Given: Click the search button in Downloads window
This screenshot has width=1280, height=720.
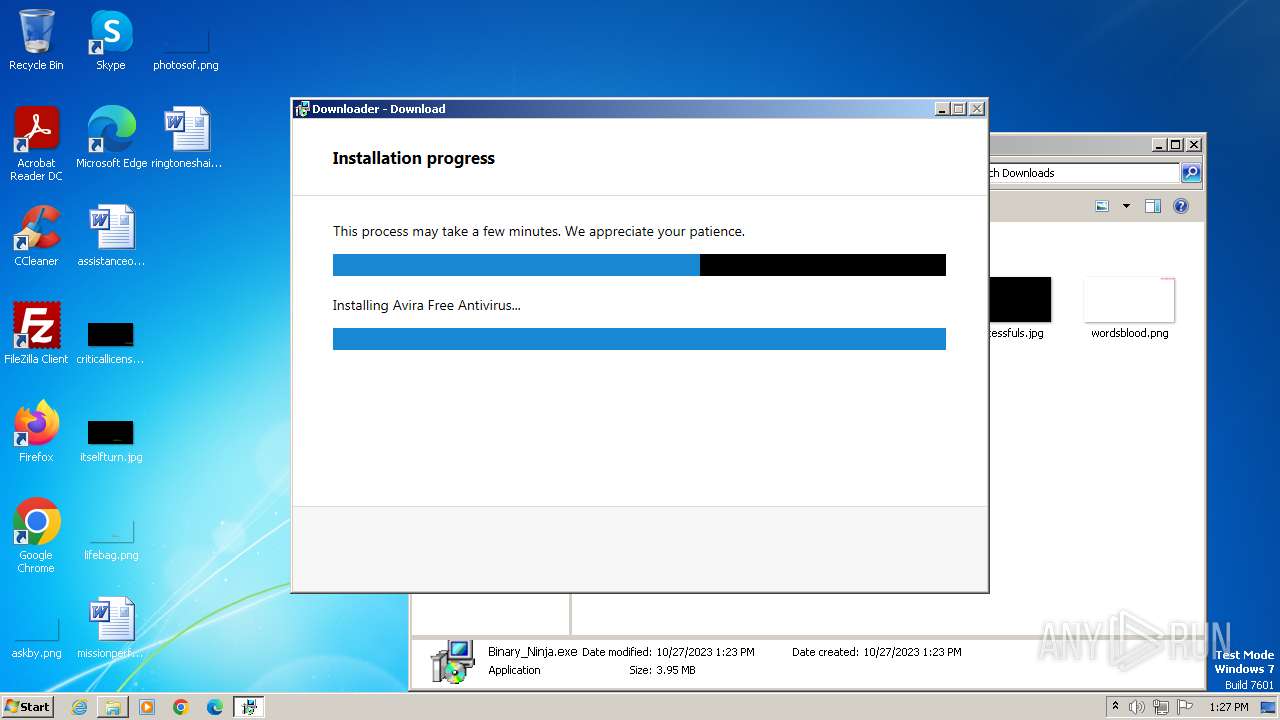Looking at the screenshot, I should (1190, 173).
